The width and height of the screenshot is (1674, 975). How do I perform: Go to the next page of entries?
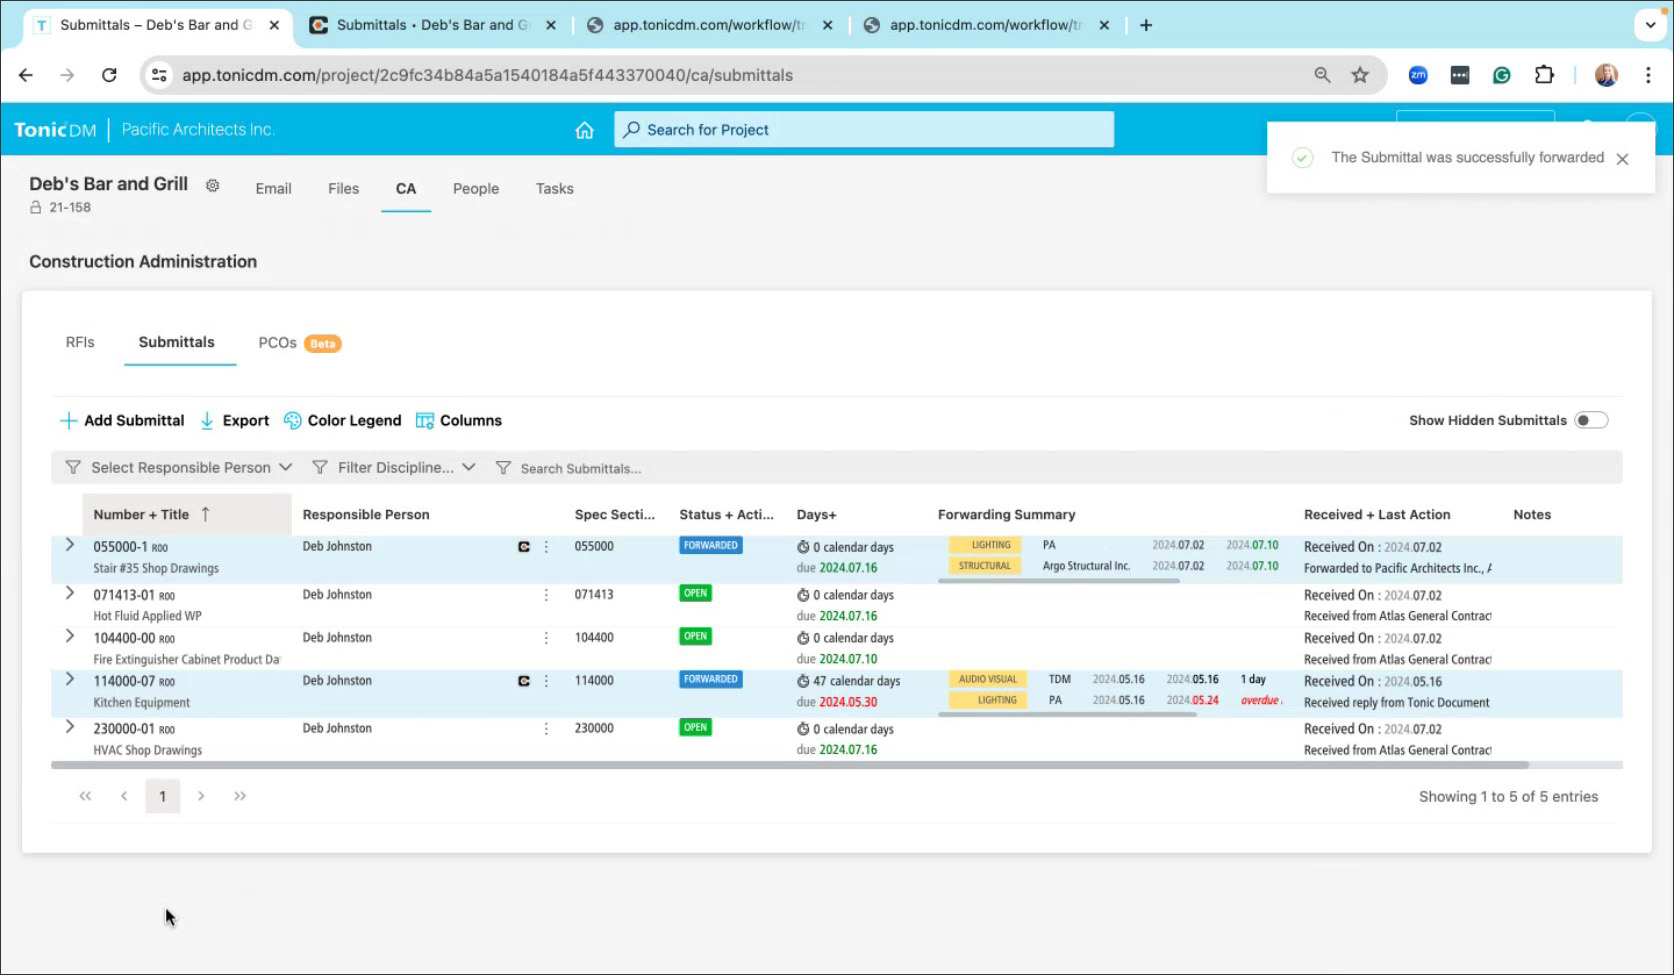[201, 796]
